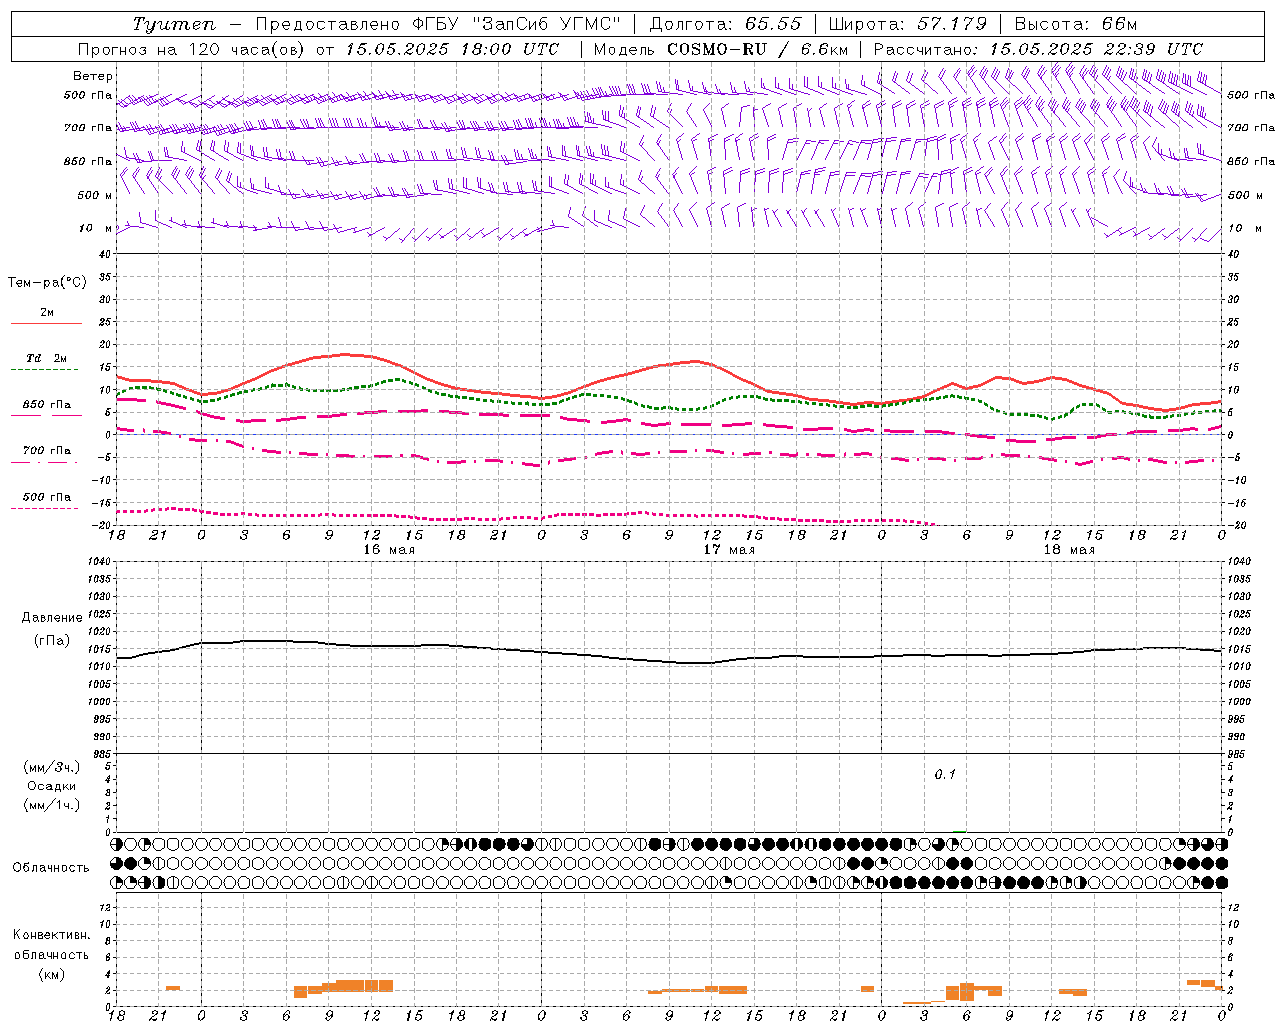Select 'Рассчитано: 15.05.2025 22:39 UTC' calculation time

pos(1038,49)
